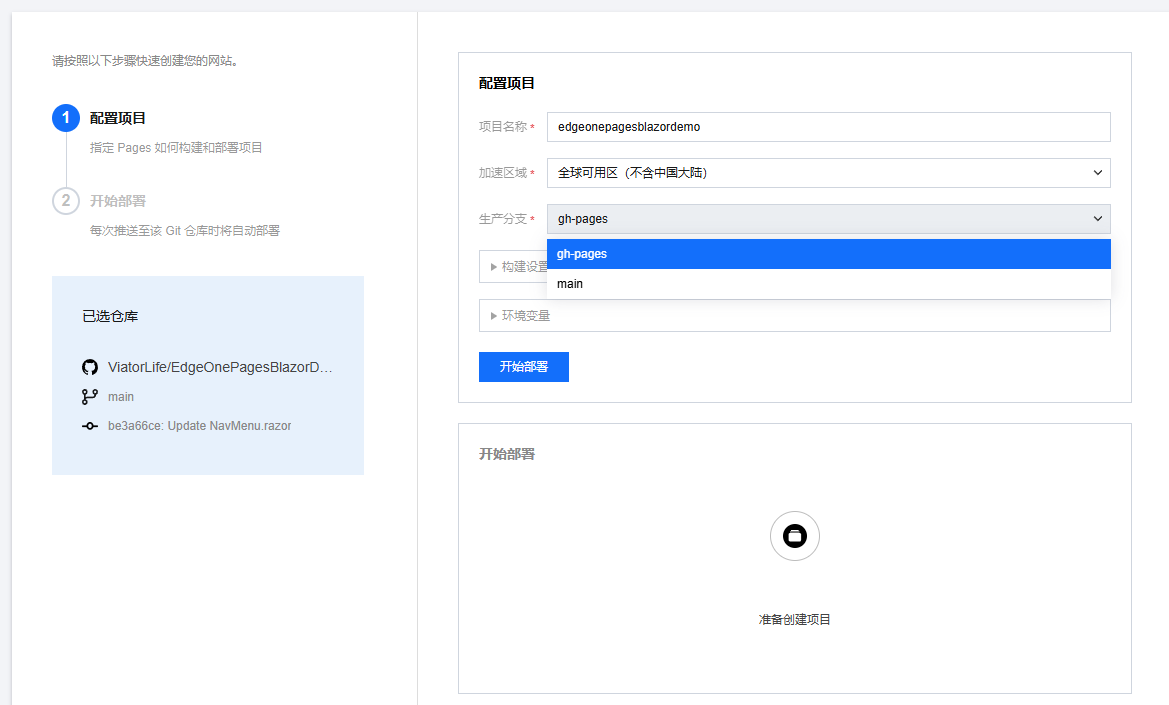
Task: Click the commit icon beside be3a66ce
Action: 89,425
